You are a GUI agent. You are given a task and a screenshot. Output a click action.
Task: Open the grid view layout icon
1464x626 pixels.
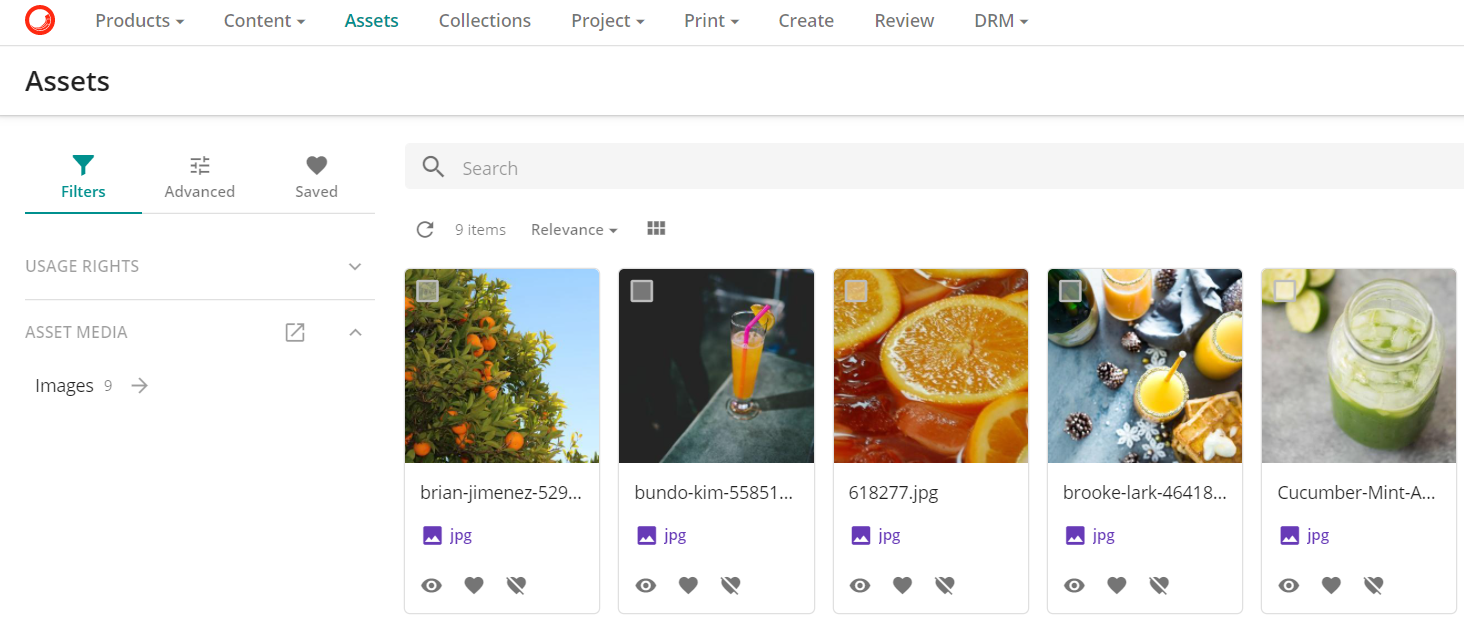(656, 228)
